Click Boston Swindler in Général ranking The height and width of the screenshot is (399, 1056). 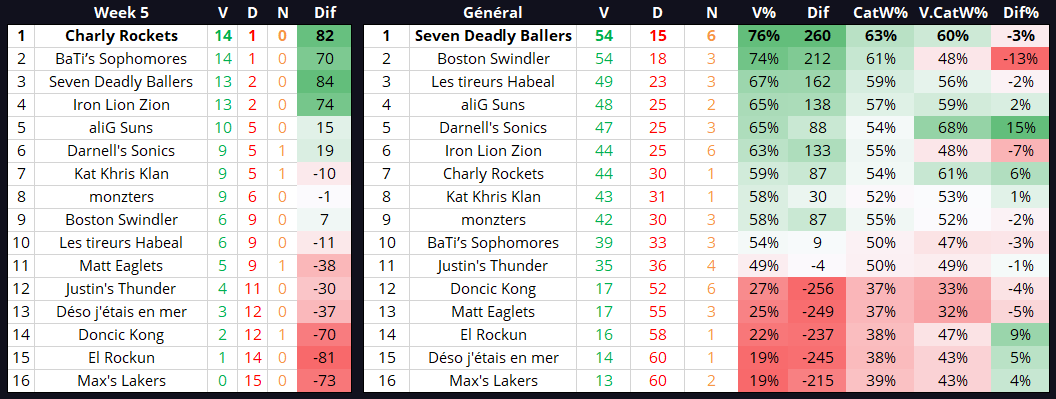(x=493, y=59)
